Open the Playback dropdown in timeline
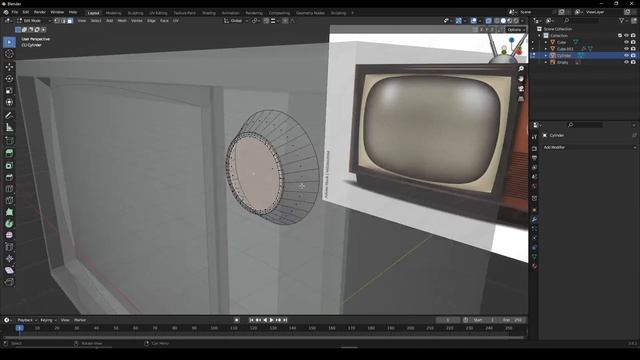Viewport: 640px width, 360px height. 27,320
